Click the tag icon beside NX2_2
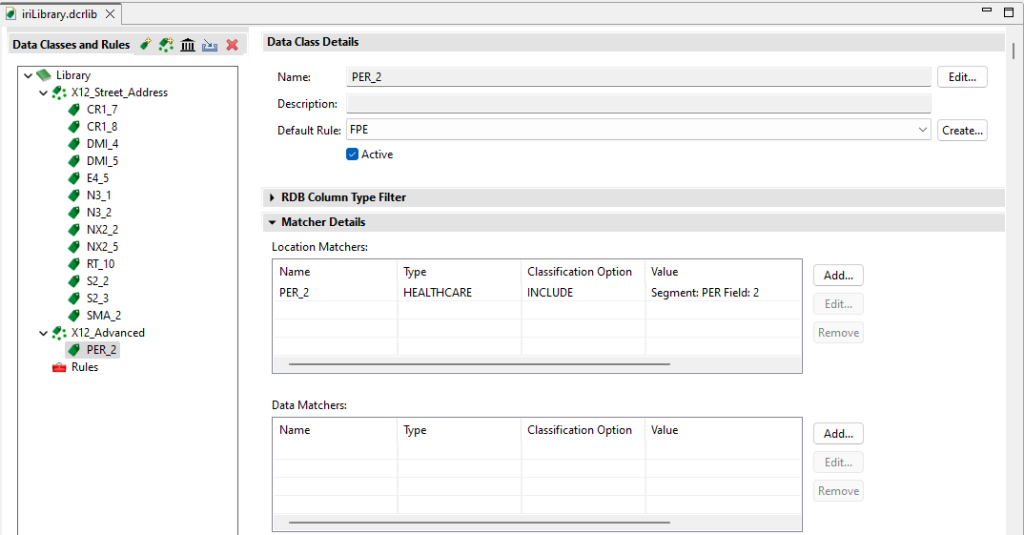The width and height of the screenshot is (1024, 535). 74,230
